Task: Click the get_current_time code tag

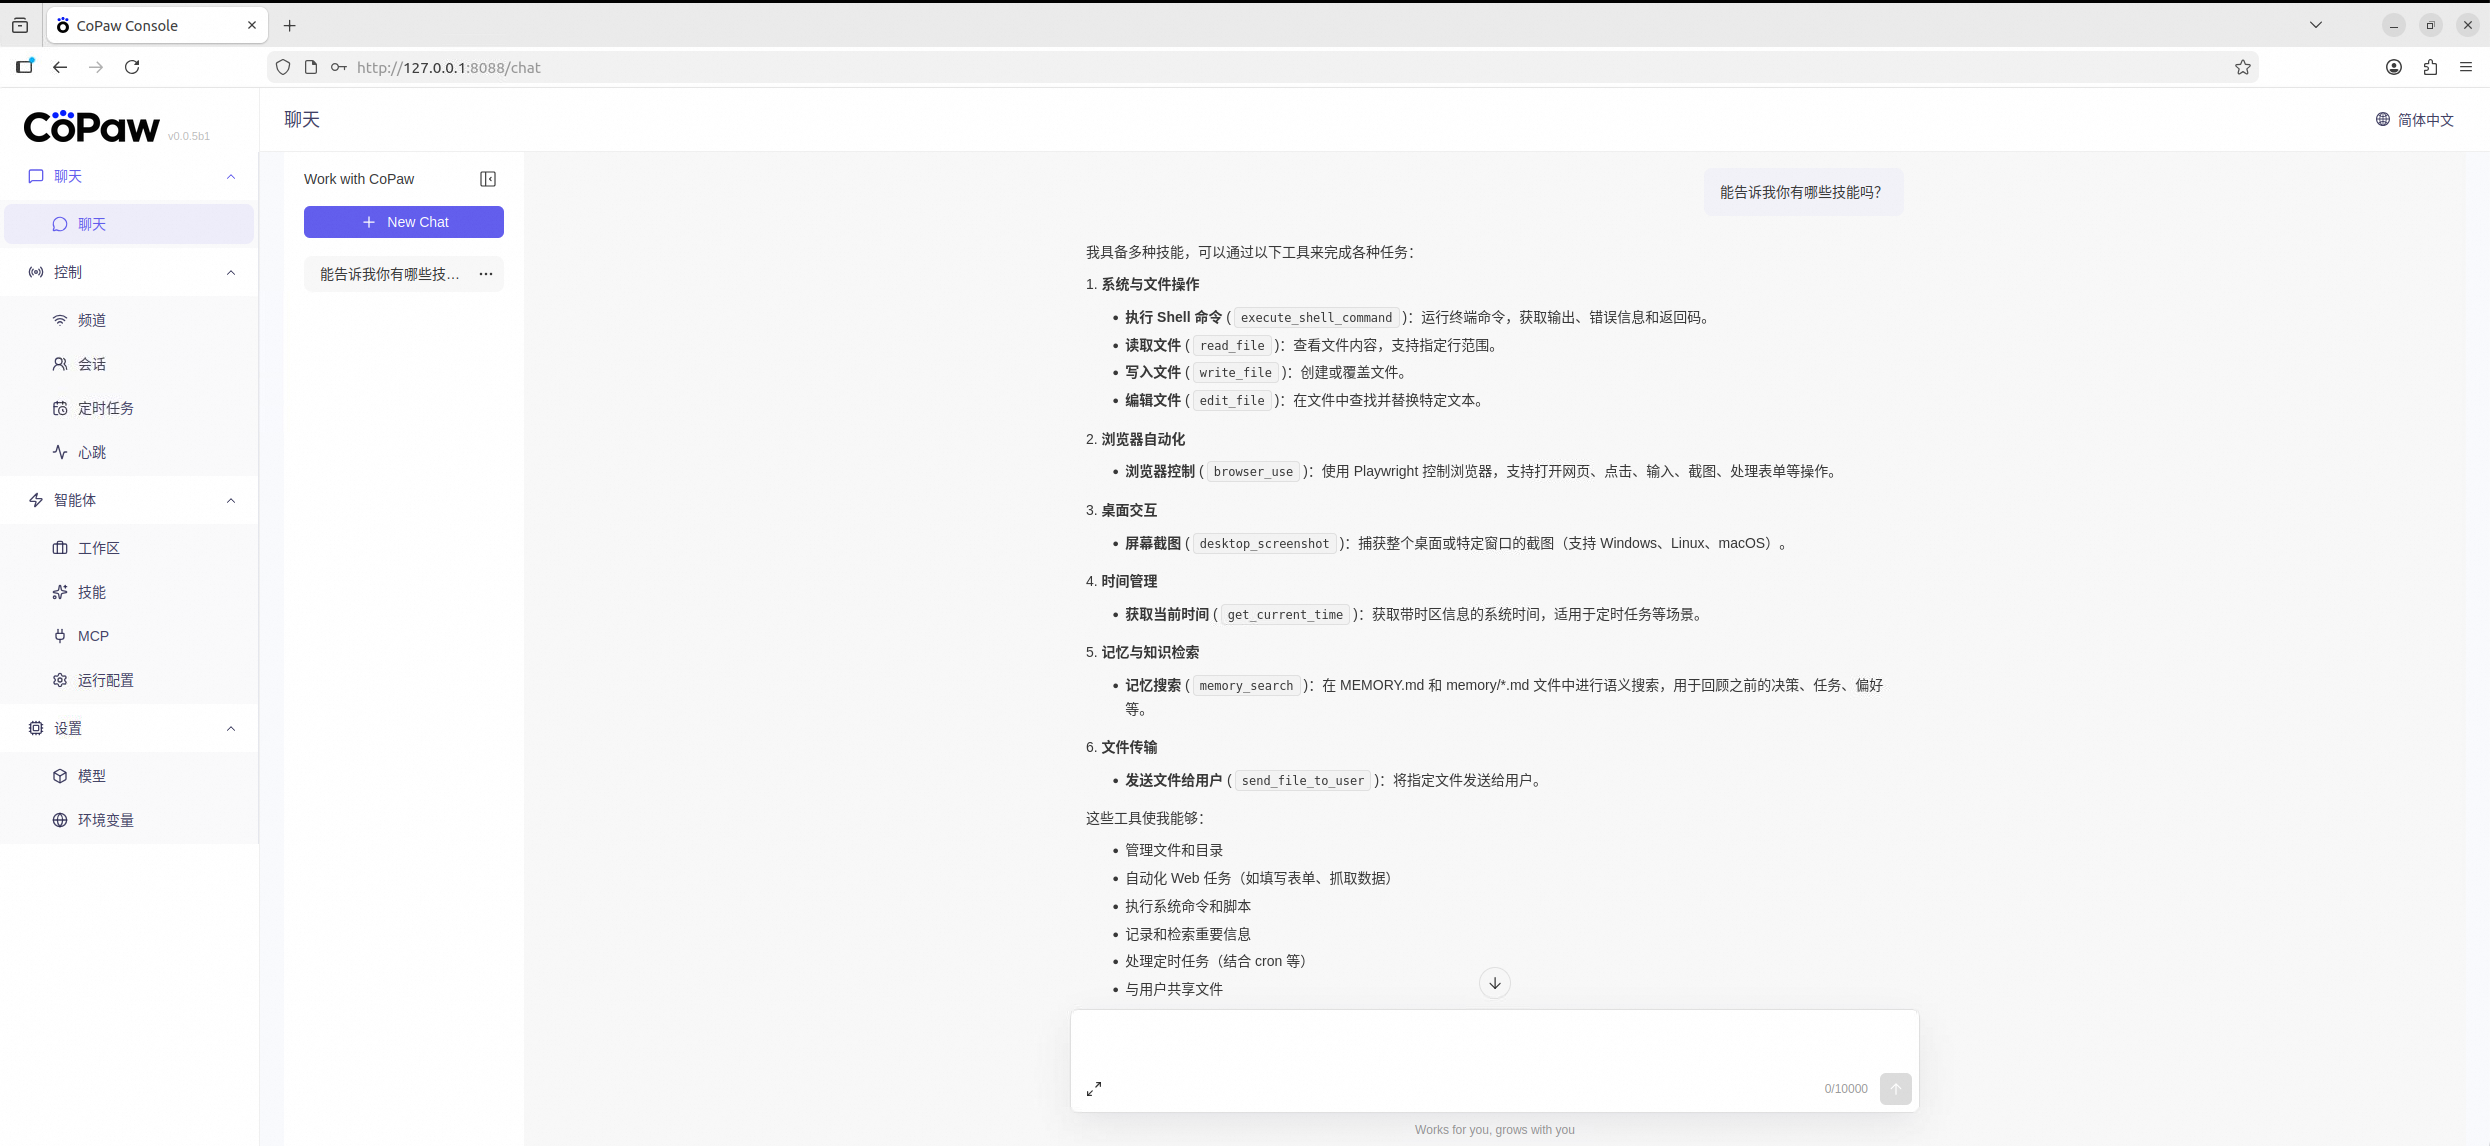Action: point(1285,614)
